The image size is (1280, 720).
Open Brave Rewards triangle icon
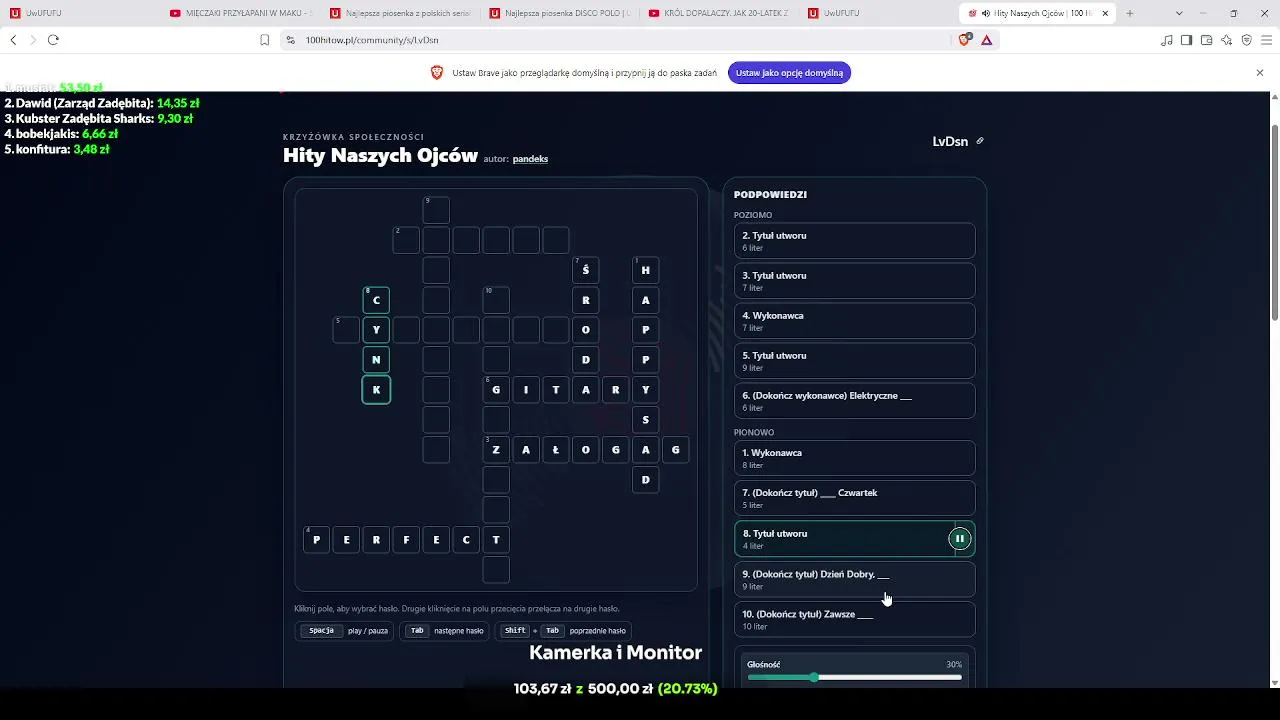[x=986, y=40]
